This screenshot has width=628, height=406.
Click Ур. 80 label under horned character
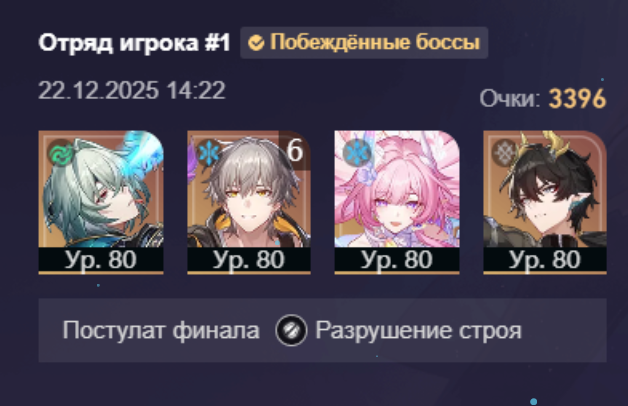(x=545, y=260)
